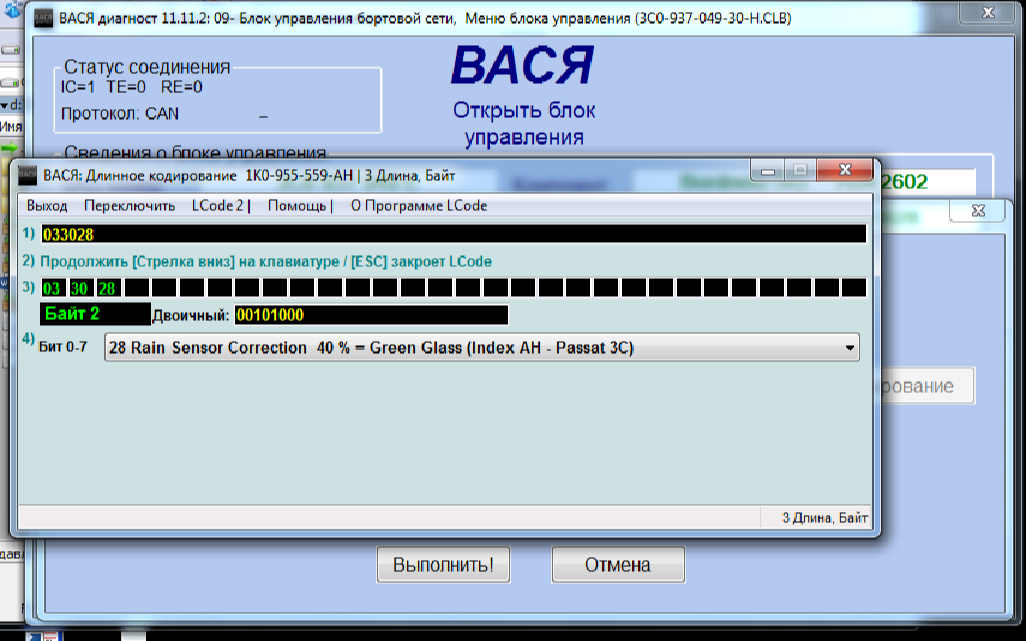
Task: Click the Открыть блок управления heading
Action: (x=524, y=124)
